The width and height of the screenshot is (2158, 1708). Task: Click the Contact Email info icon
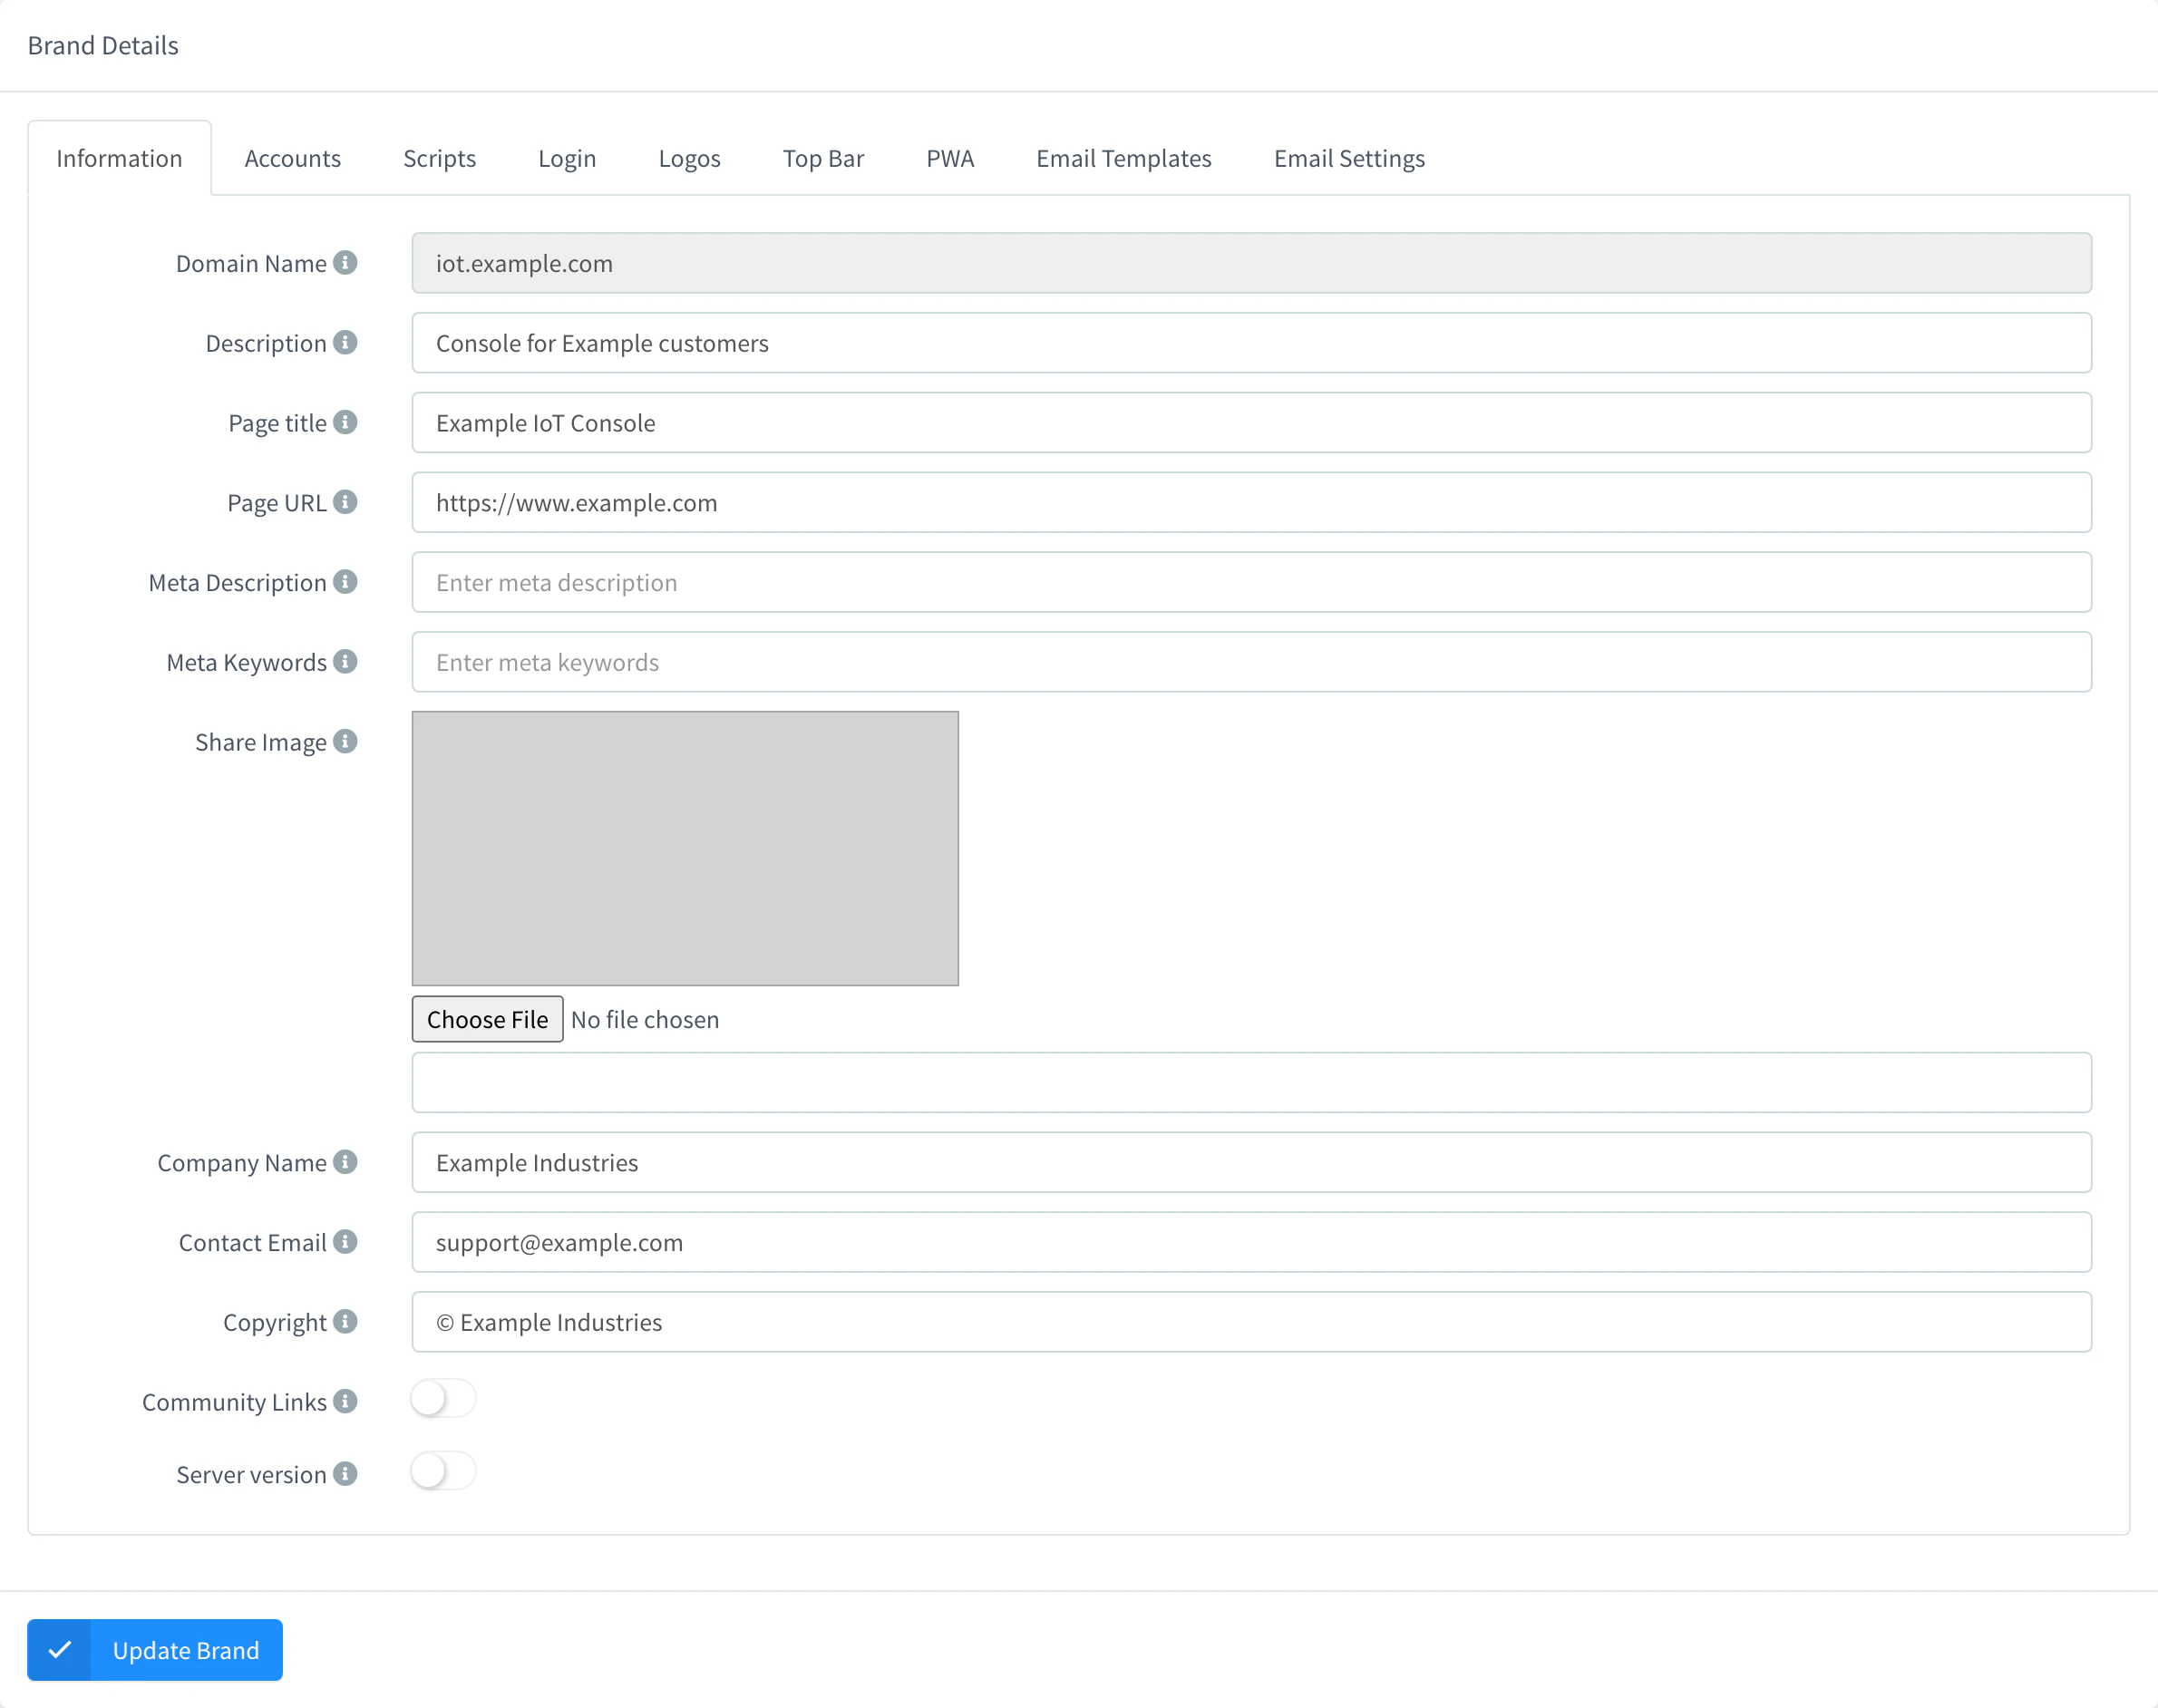pos(345,1241)
